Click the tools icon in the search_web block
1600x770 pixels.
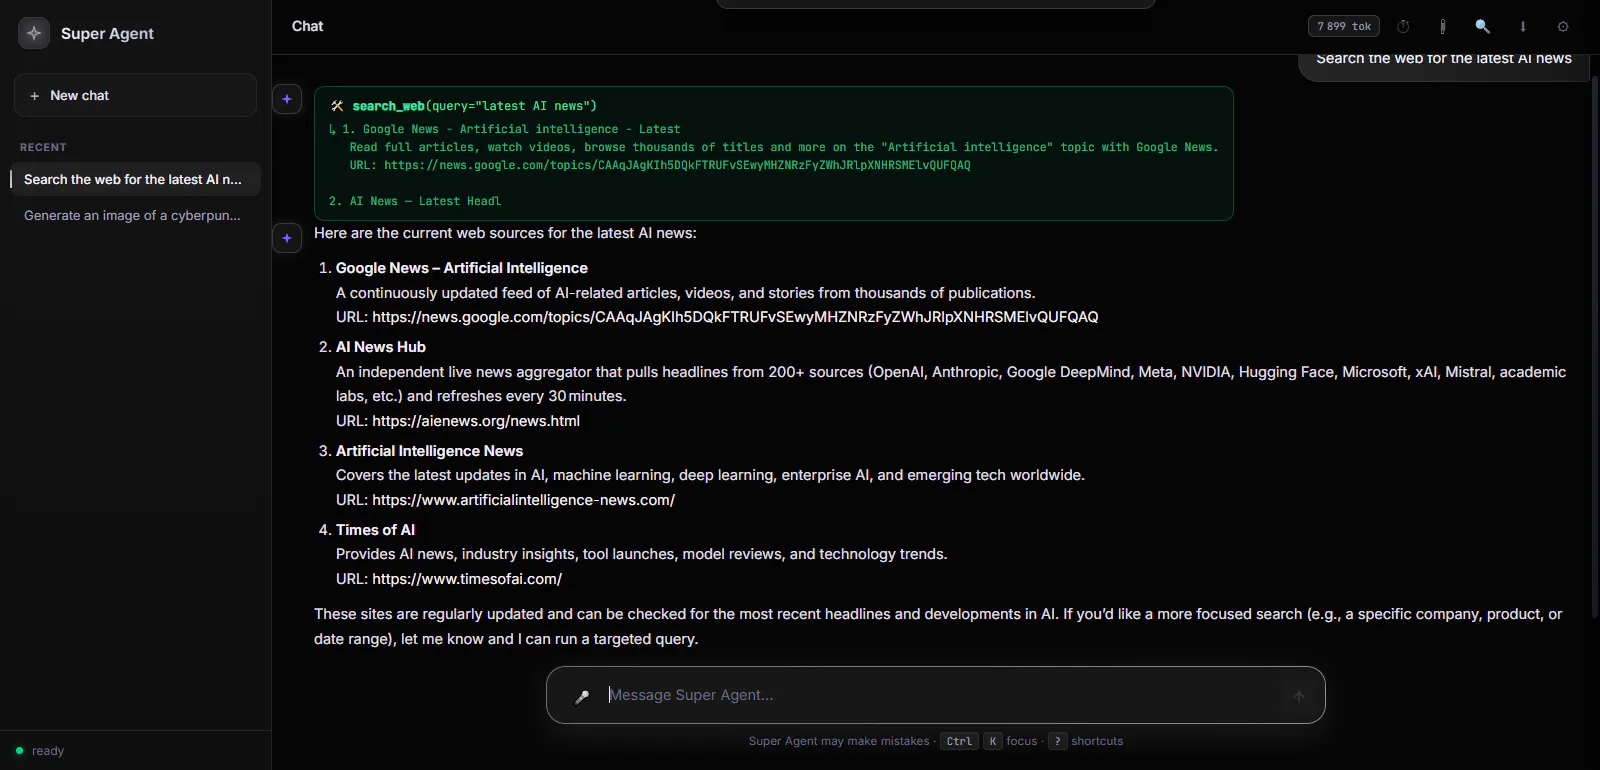click(337, 106)
